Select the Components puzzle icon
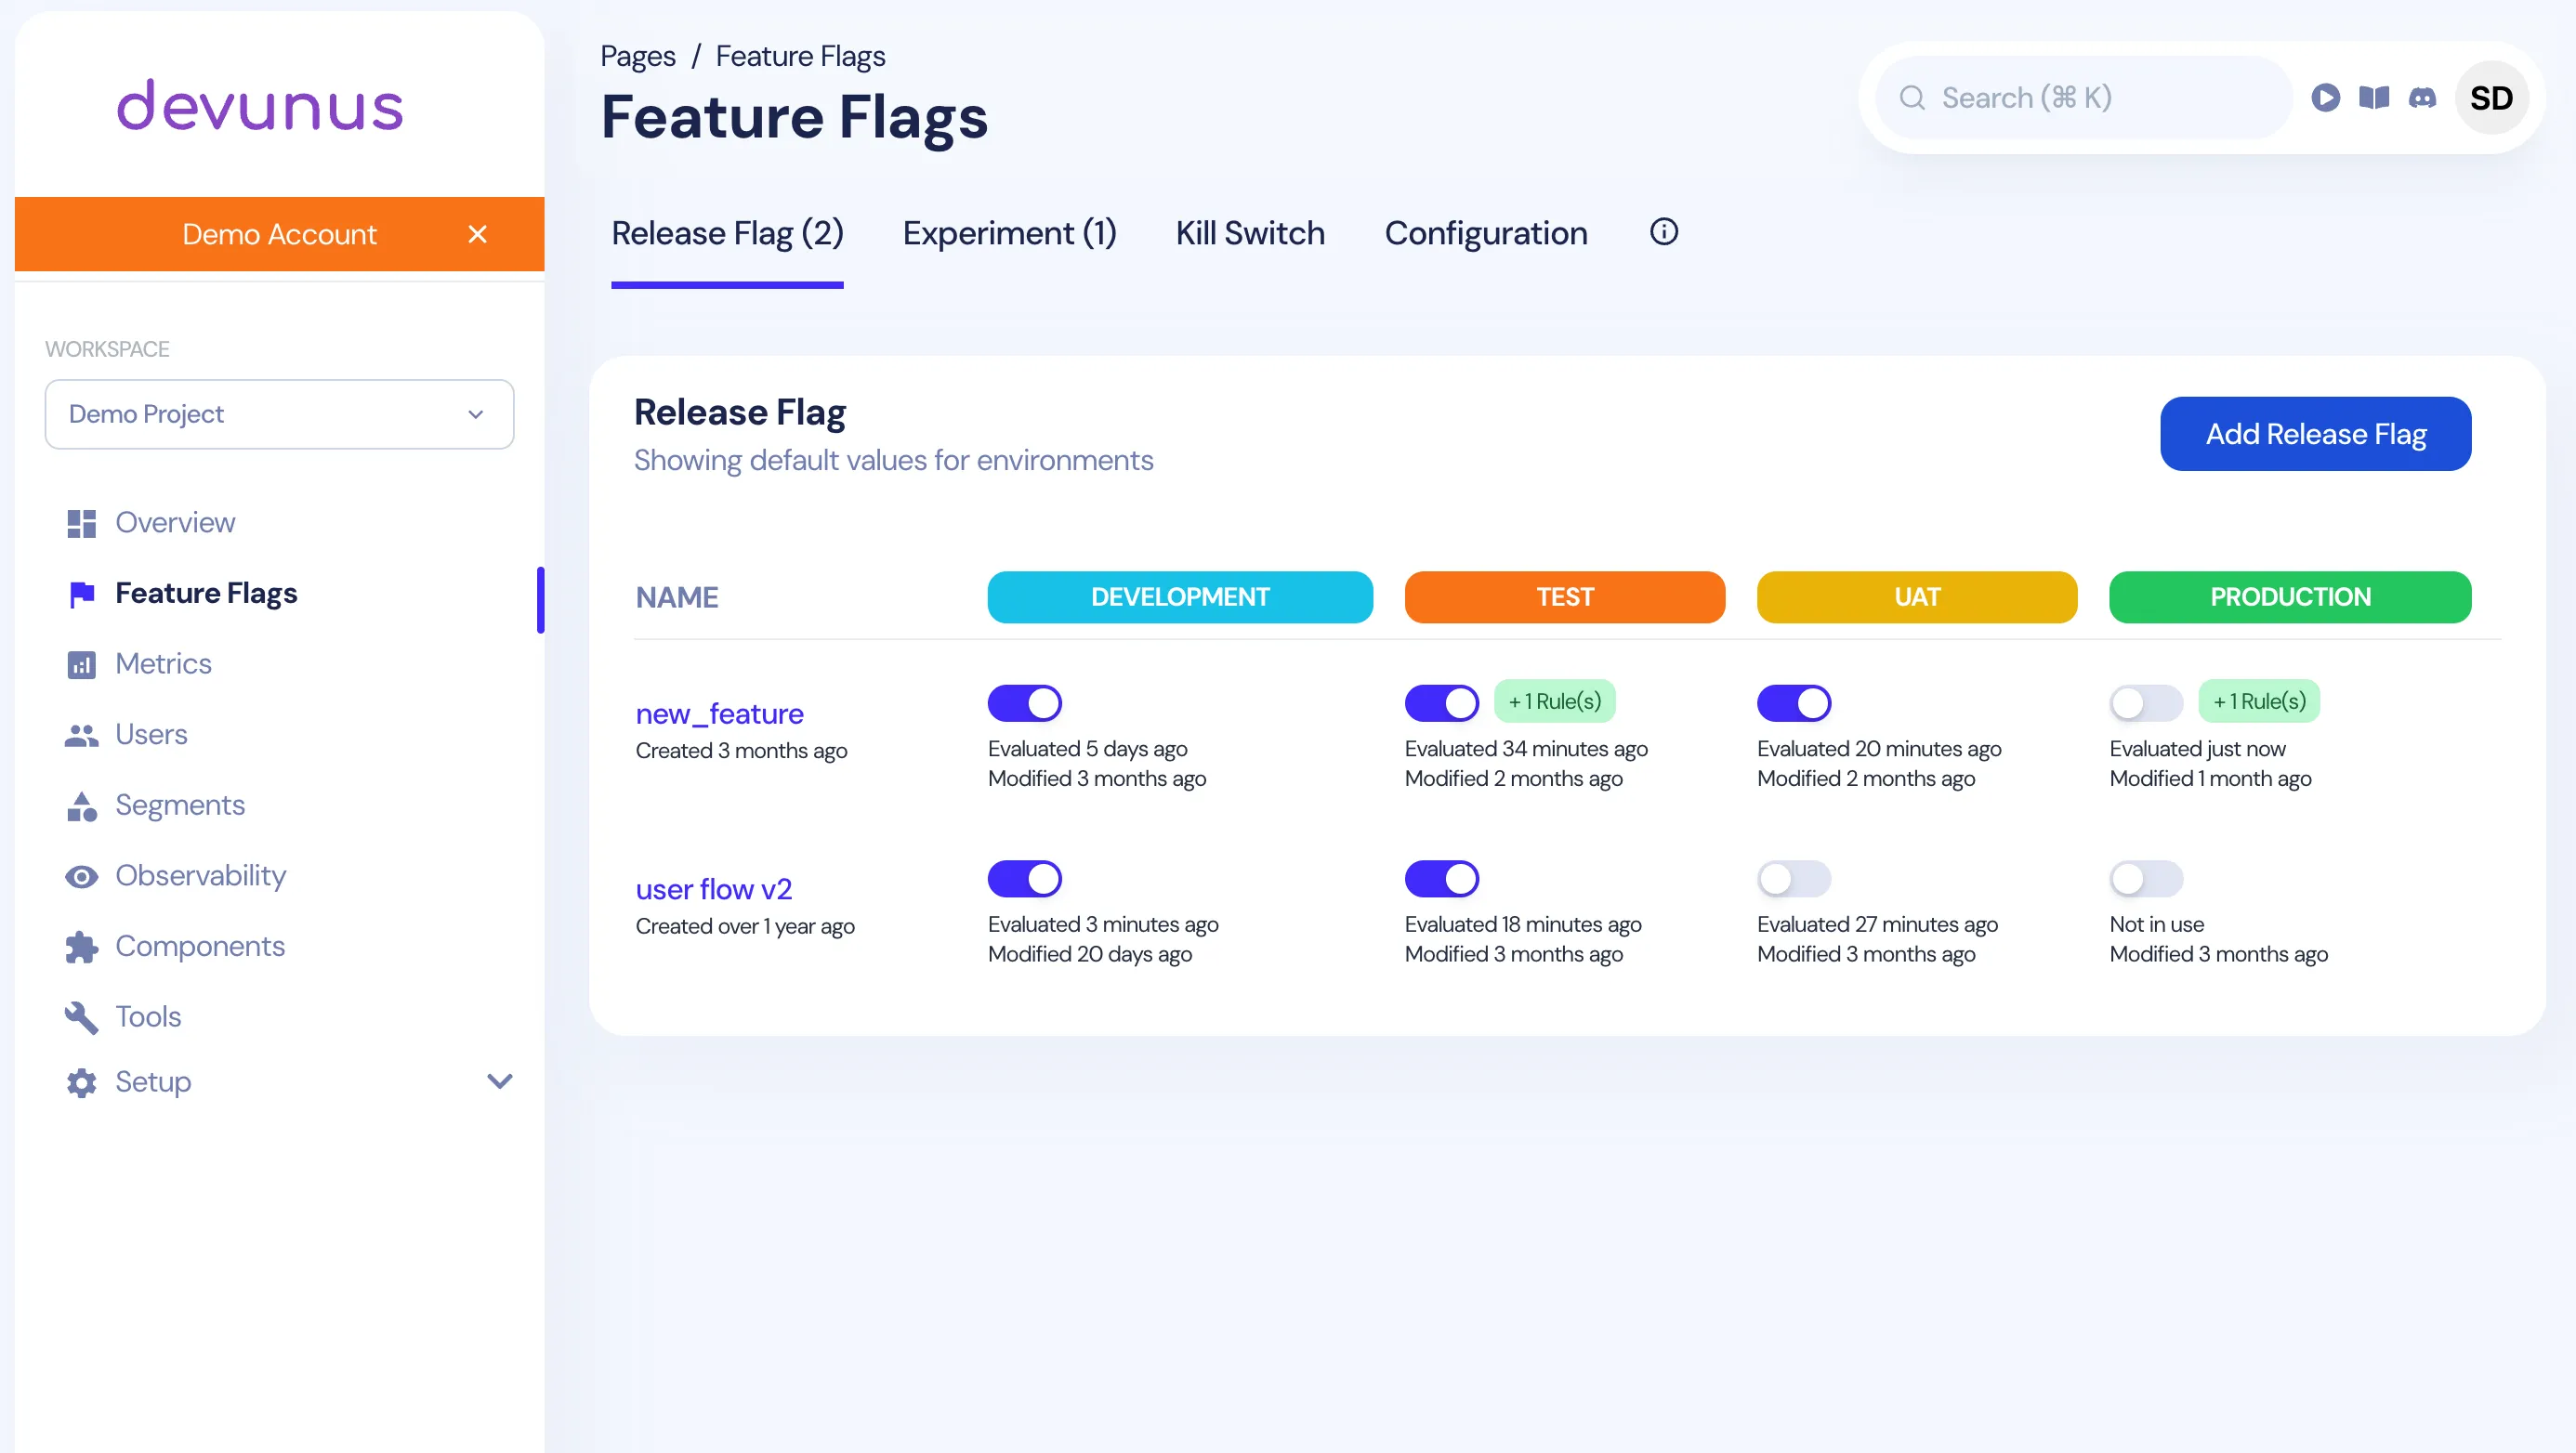 (81, 946)
